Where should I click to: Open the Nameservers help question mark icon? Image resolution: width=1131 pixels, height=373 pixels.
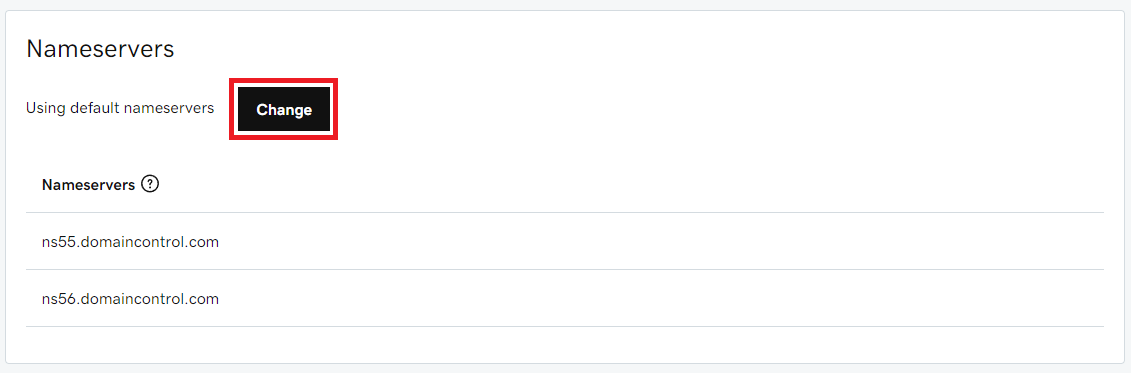150,184
